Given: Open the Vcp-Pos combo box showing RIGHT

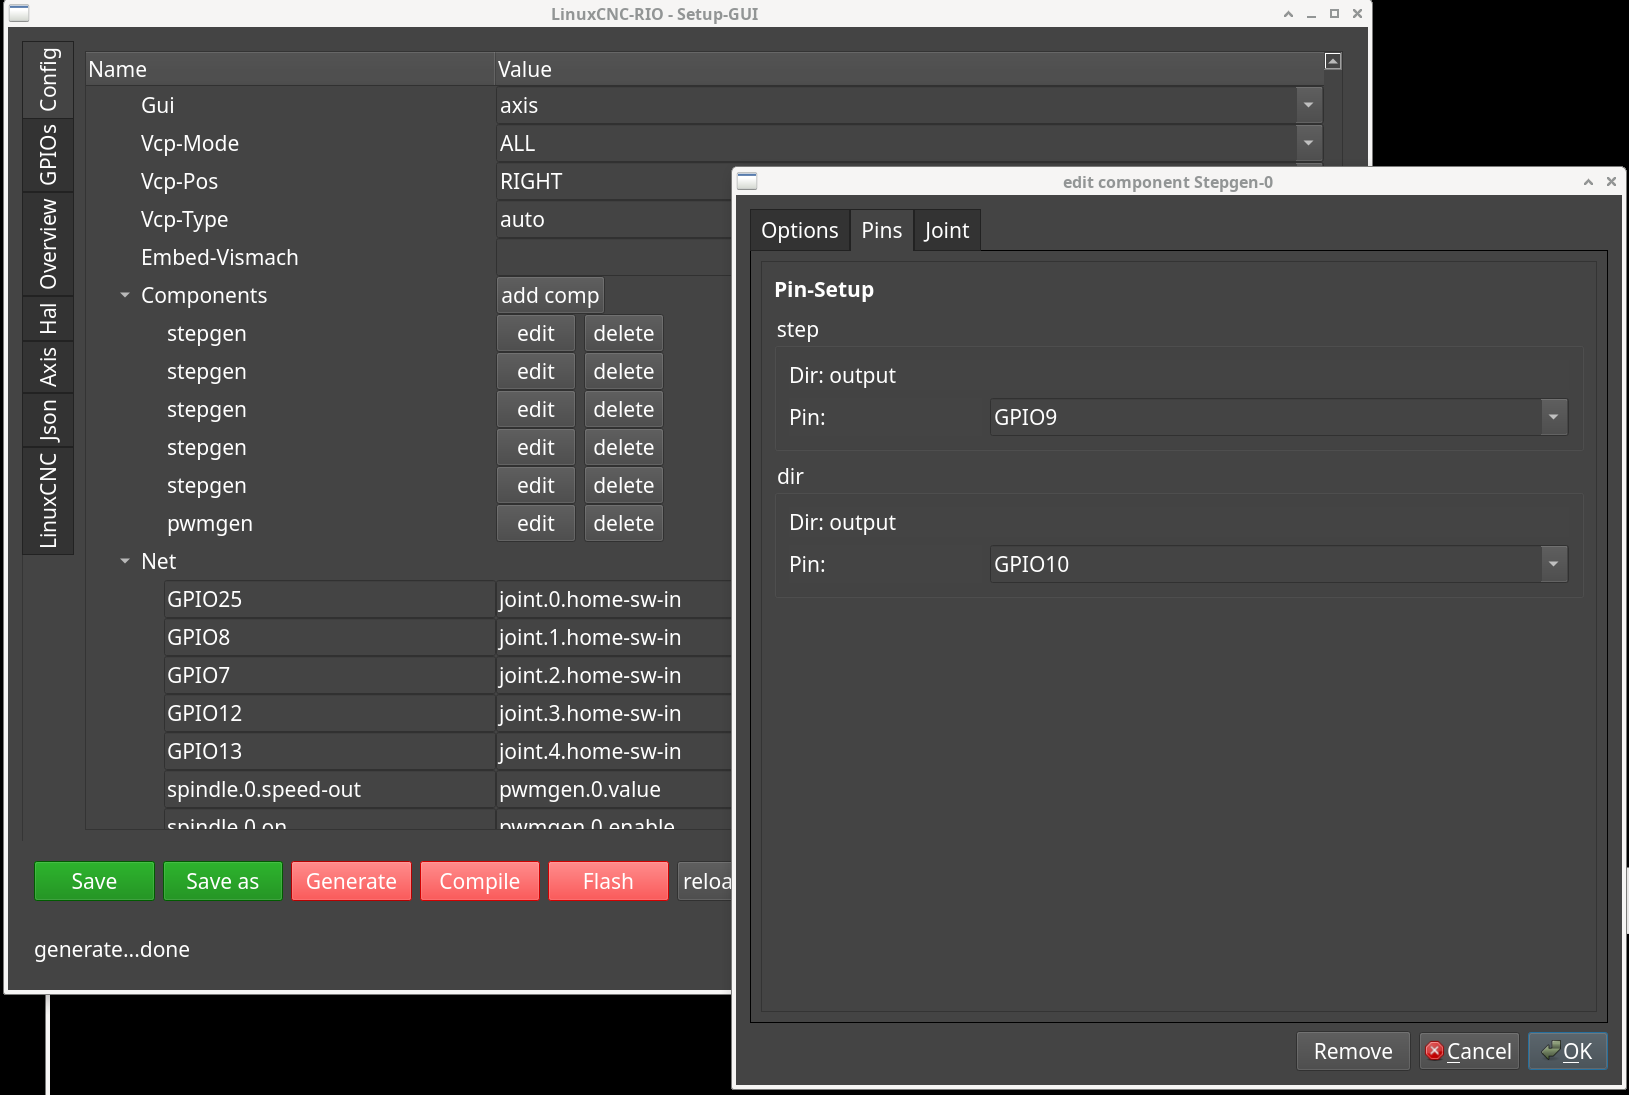Looking at the screenshot, I should click(x=614, y=181).
